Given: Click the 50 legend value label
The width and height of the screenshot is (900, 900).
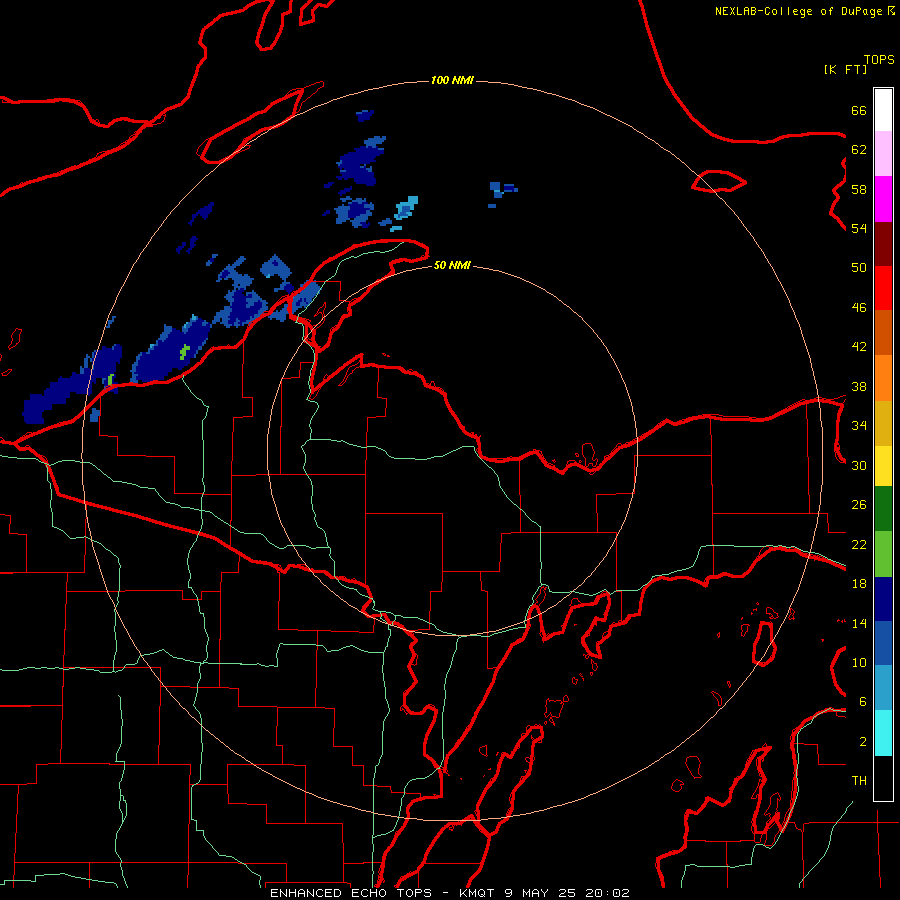Looking at the screenshot, I should (859, 268).
